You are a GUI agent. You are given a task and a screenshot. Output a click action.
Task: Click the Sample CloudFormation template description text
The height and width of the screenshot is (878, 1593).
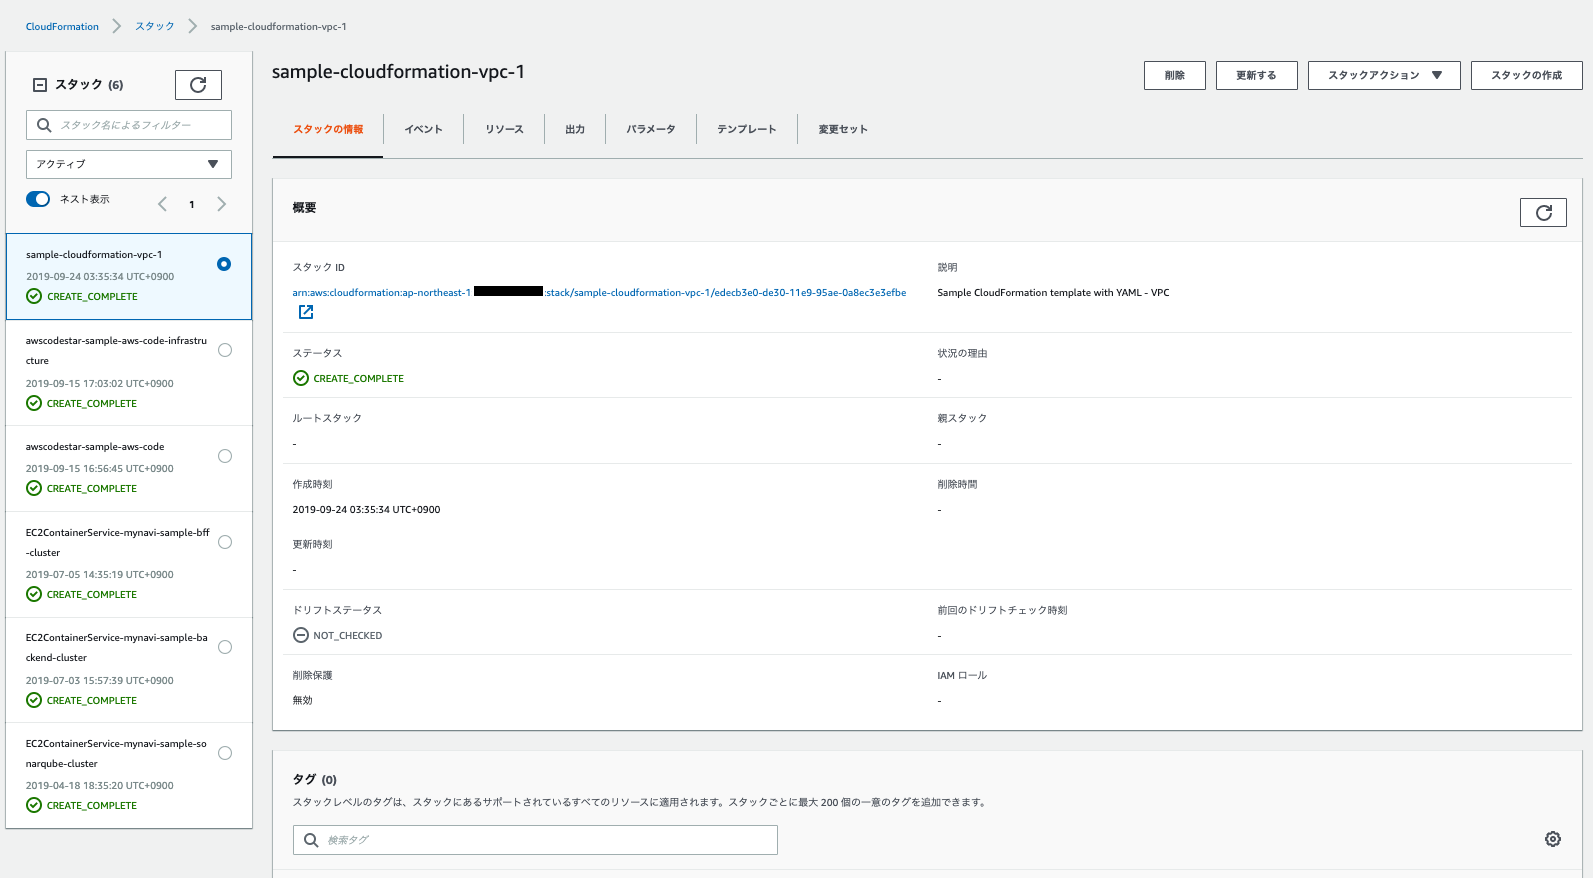1053,293
